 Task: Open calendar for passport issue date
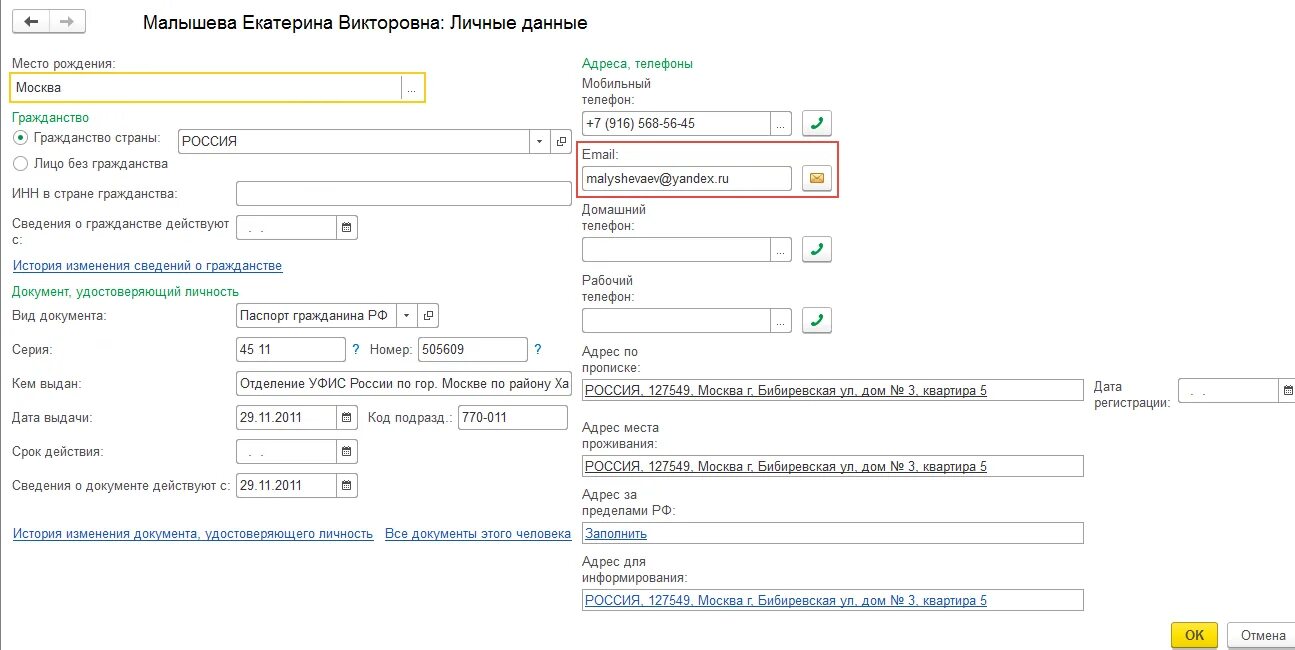click(x=347, y=417)
